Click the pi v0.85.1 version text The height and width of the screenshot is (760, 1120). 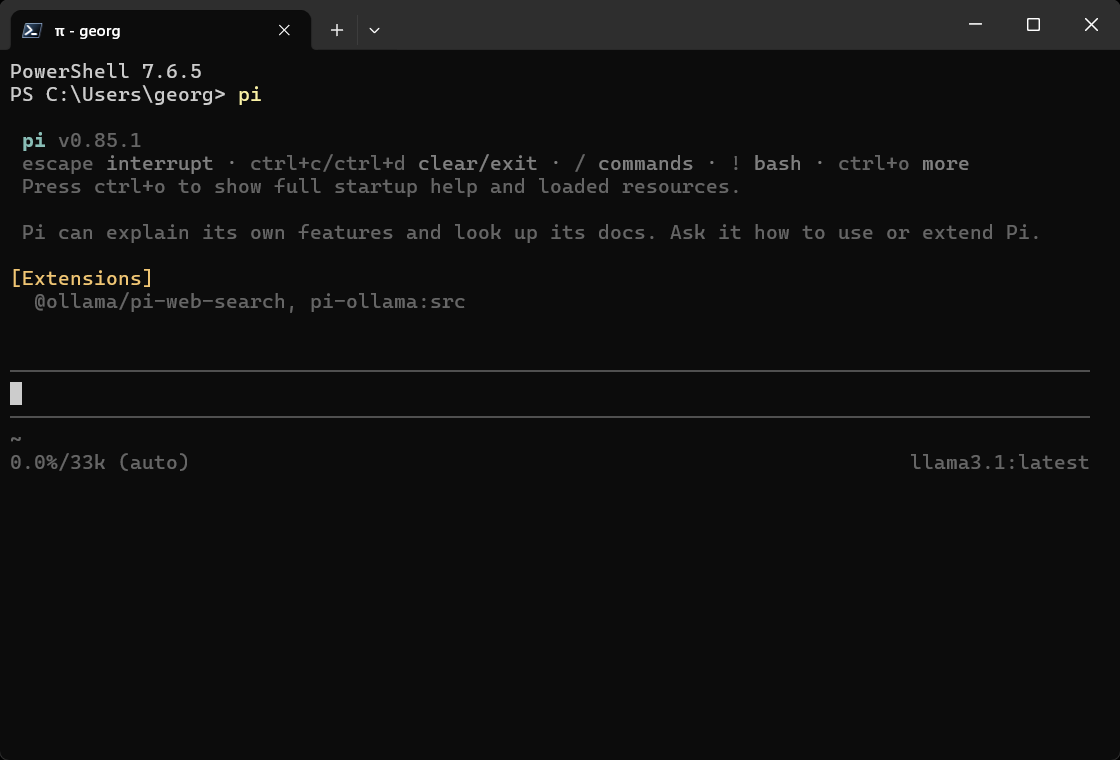pyautogui.click(x=81, y=140)
